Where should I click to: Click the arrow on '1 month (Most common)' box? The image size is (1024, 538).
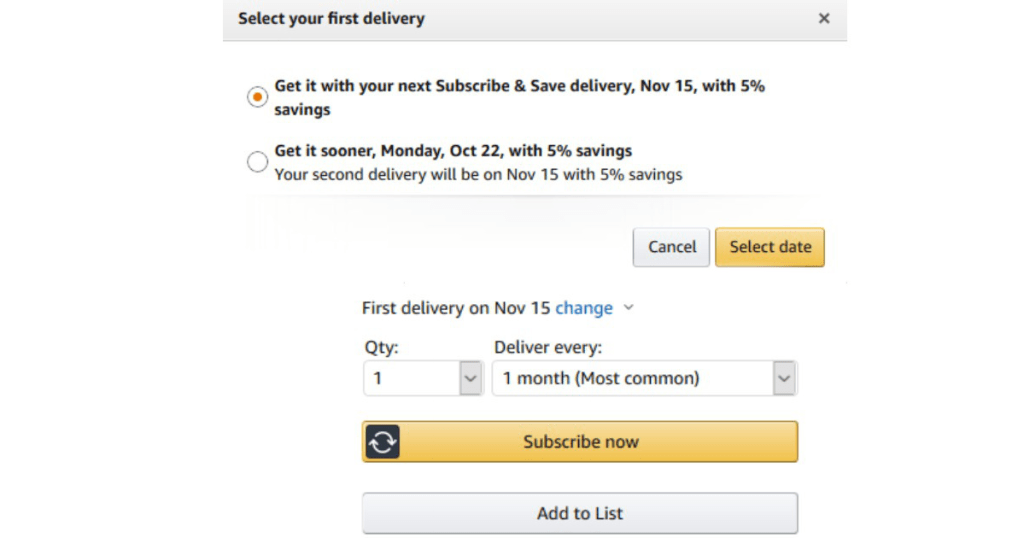pos(784,378)
